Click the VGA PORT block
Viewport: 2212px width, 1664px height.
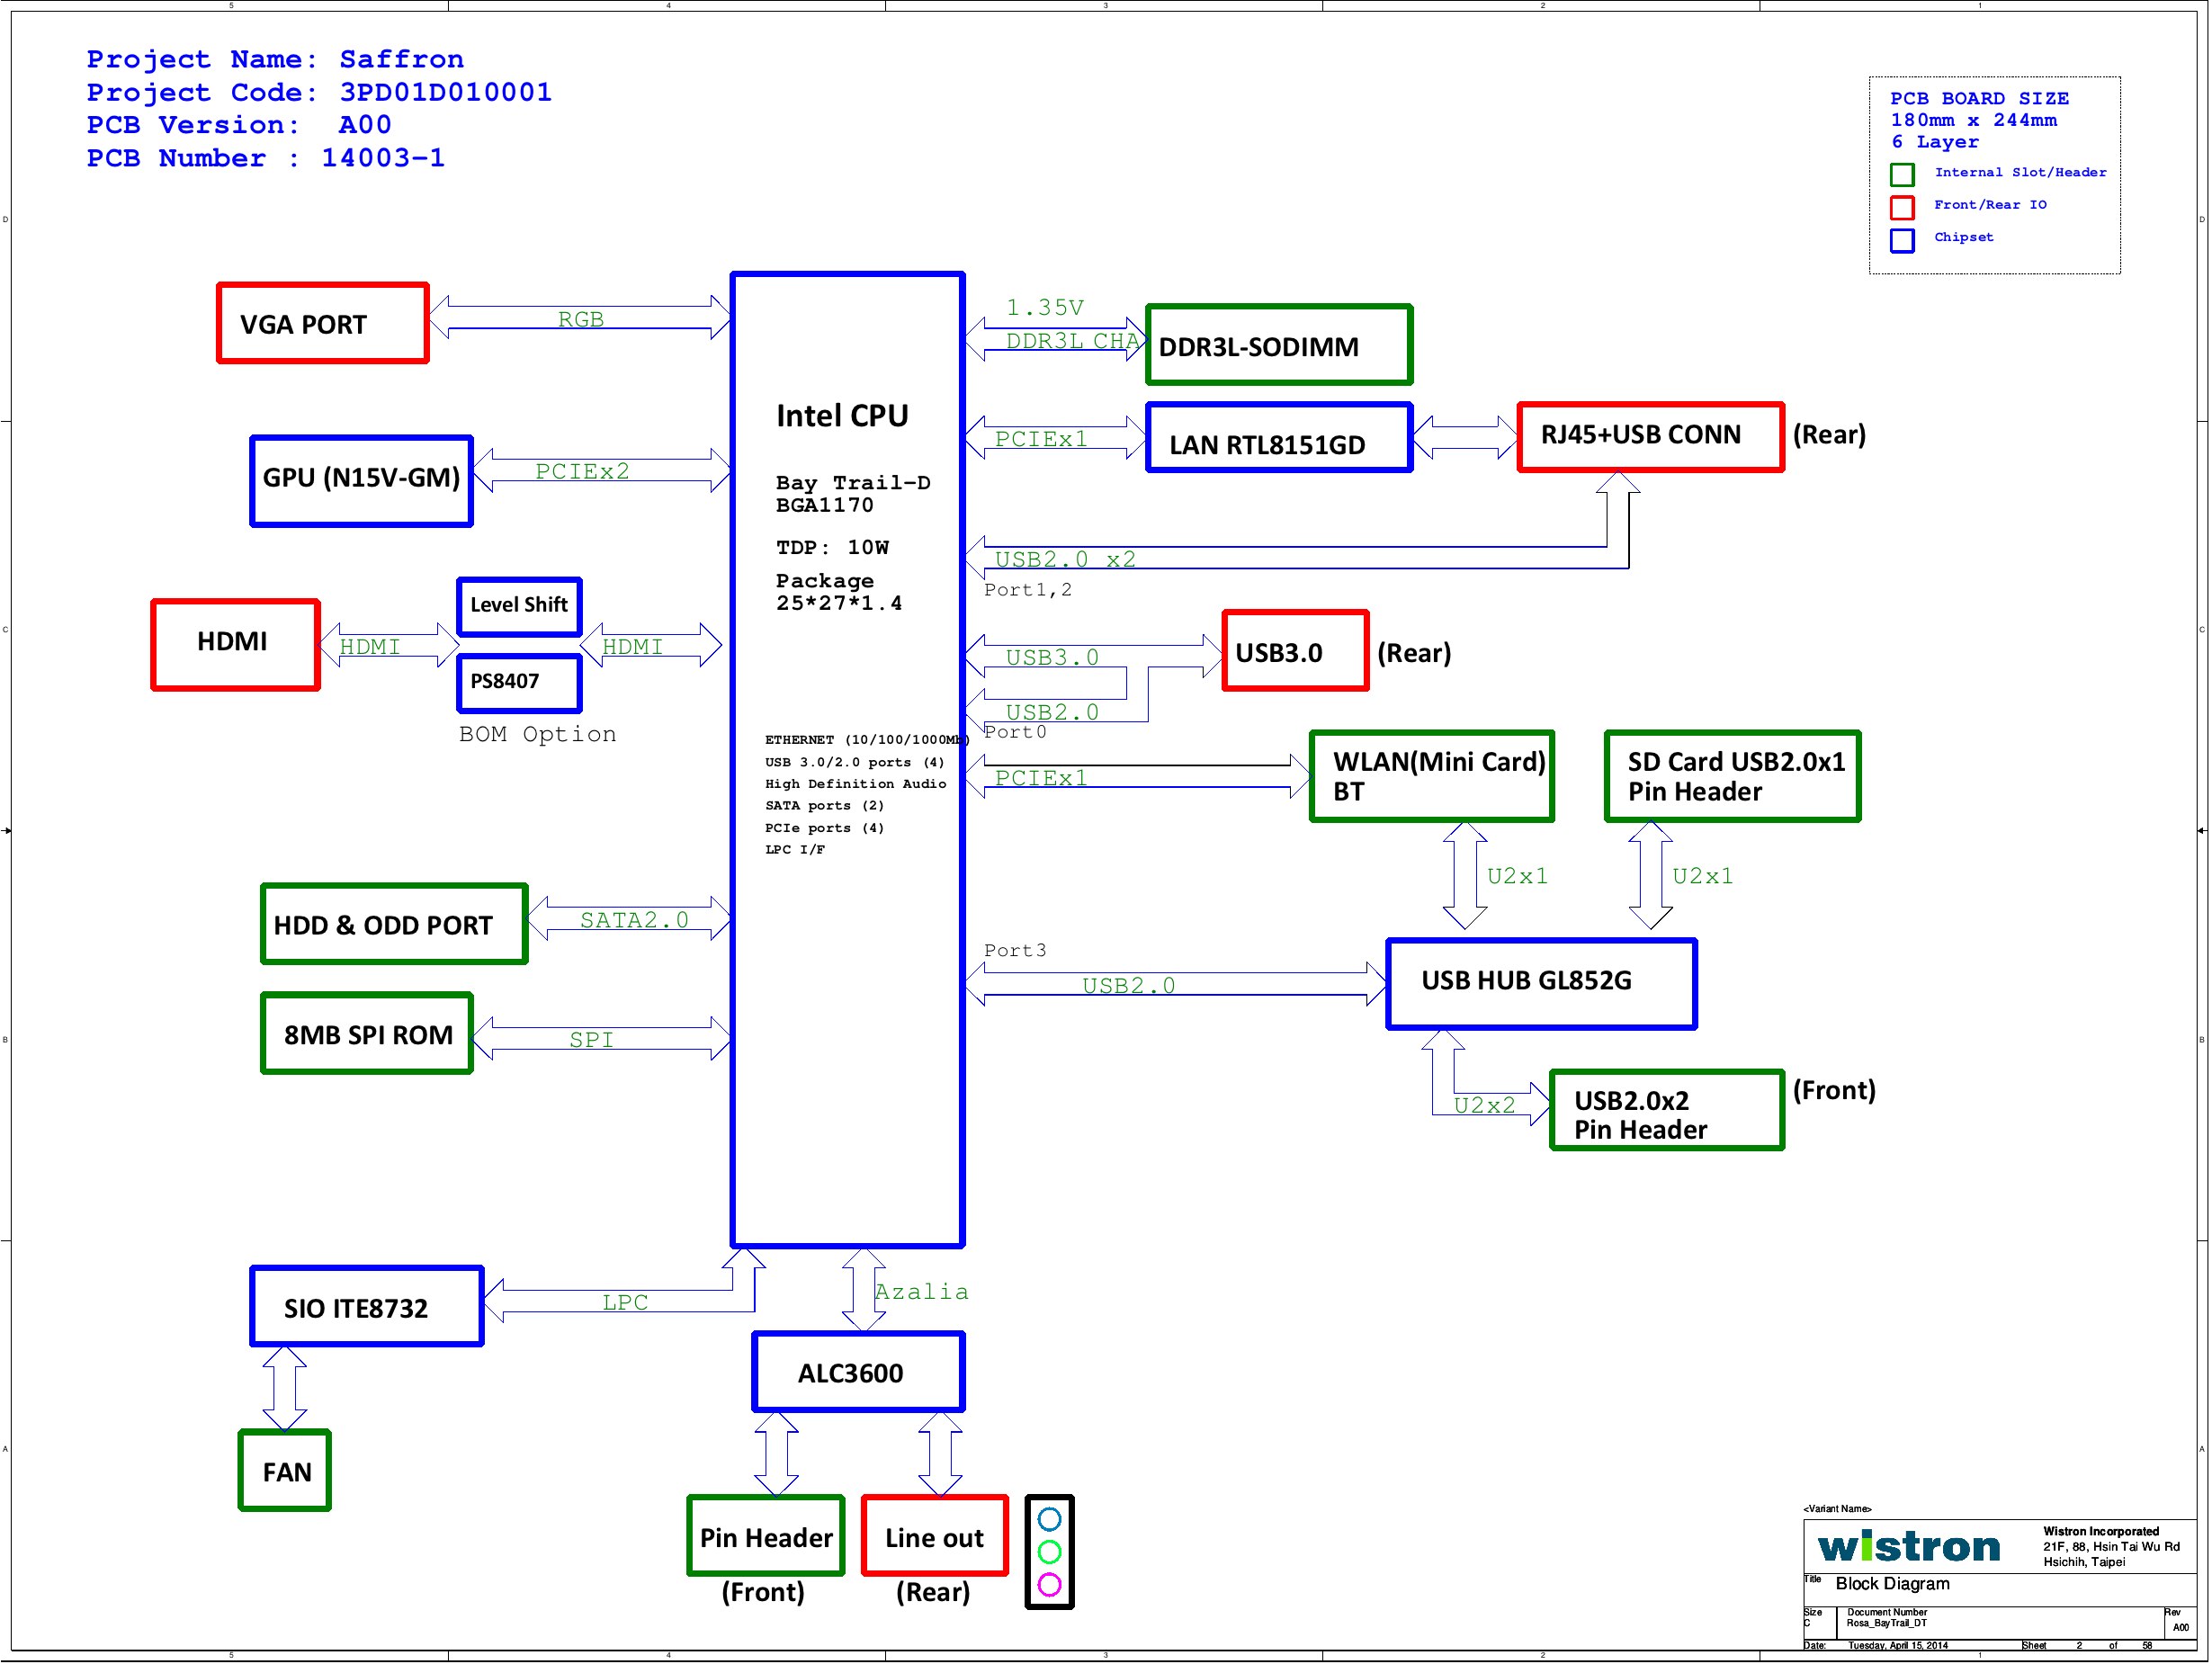click(x=323, y=323)
